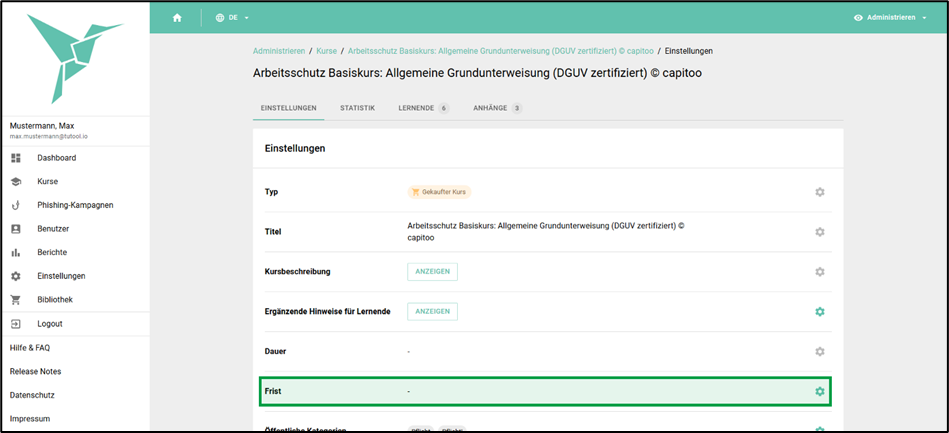Open the DE language dropdown
The height and width of the screenshot is (433, 949).
[233, 18]
